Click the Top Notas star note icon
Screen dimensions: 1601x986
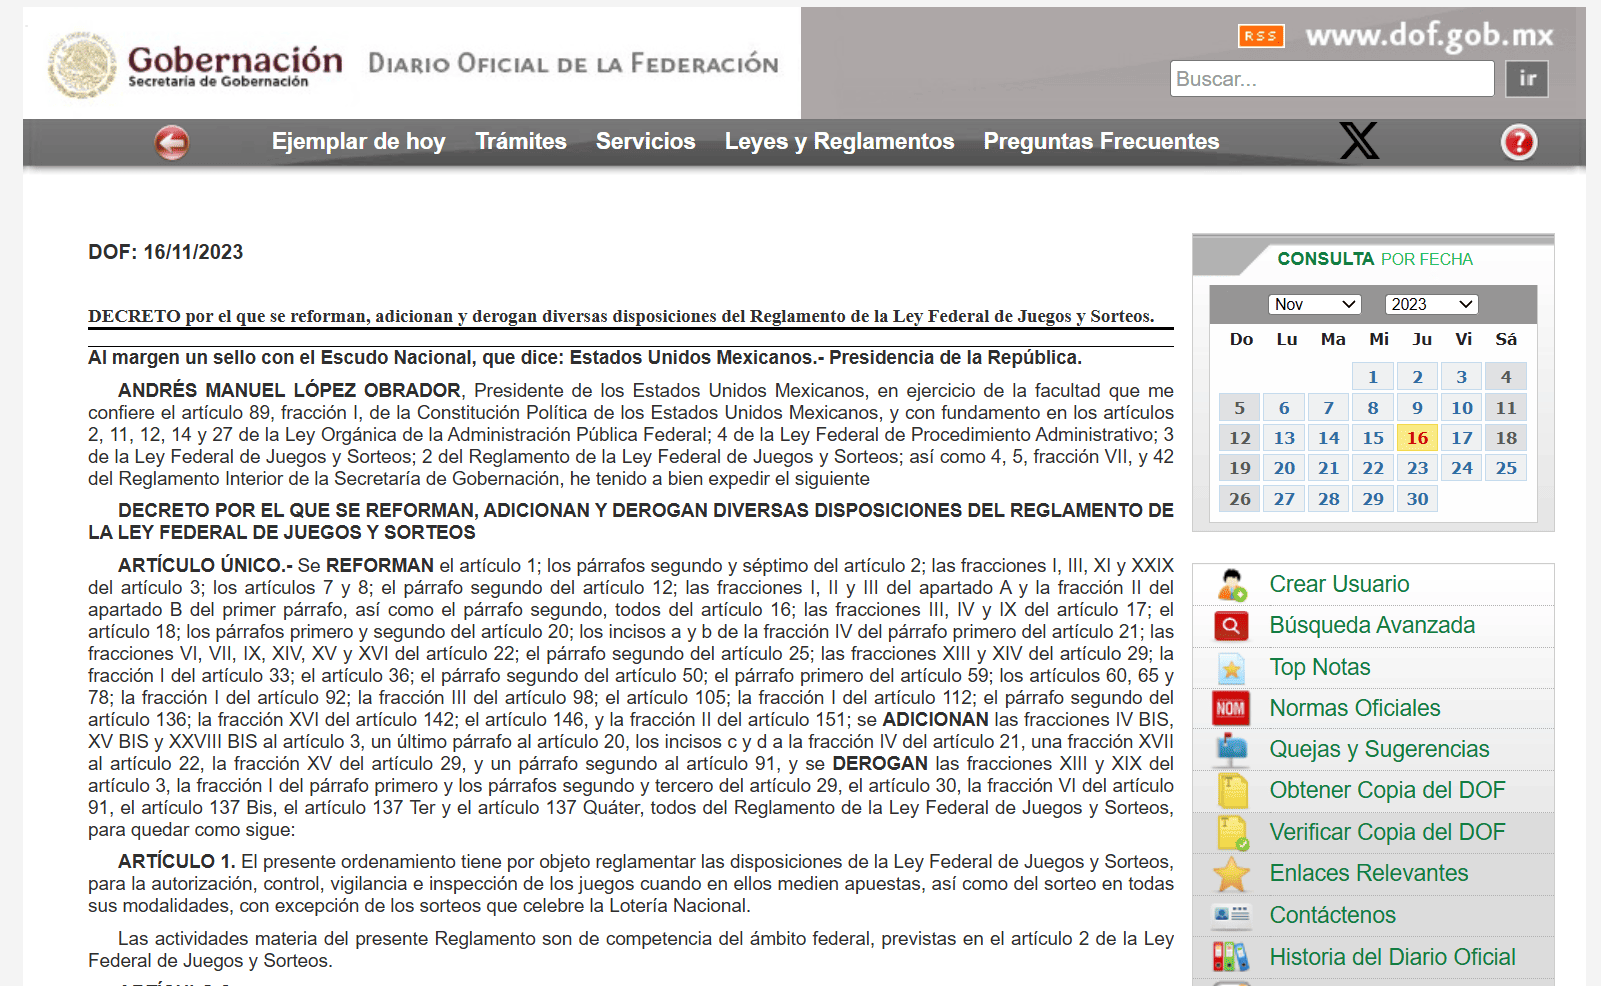pyautogui.click(x=1231, y=667)
